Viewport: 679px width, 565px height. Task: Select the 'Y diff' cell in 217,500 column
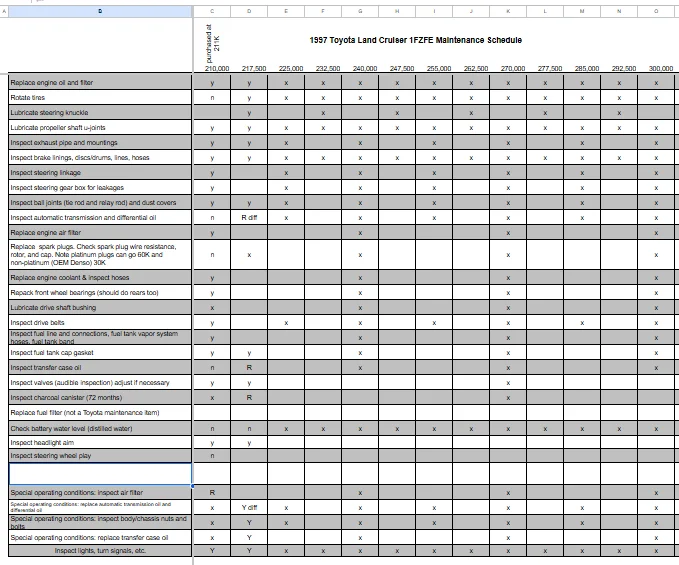click(249, 507)
